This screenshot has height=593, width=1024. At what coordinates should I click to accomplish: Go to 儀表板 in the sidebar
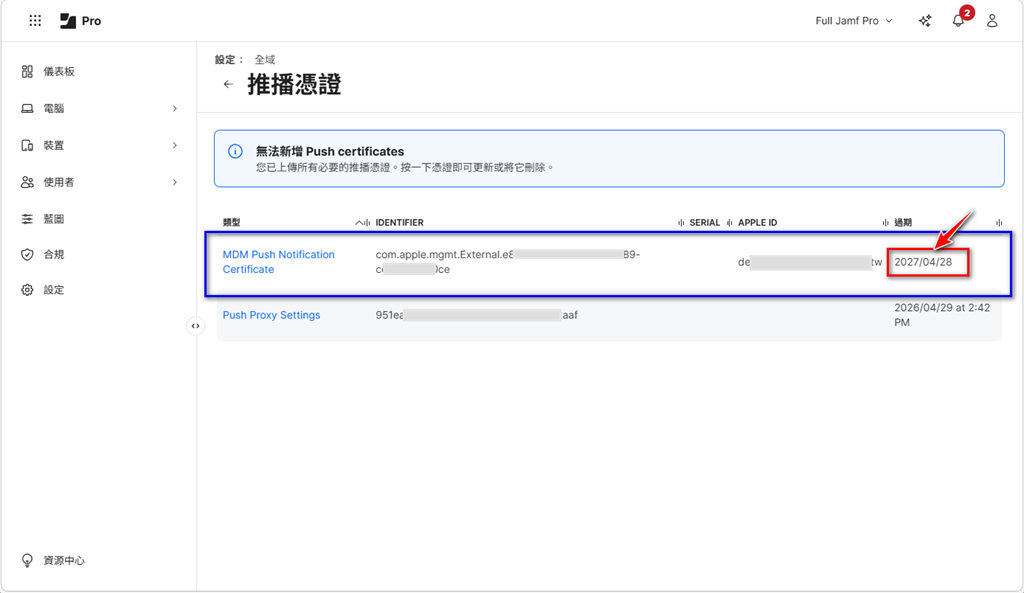point(58,72)
